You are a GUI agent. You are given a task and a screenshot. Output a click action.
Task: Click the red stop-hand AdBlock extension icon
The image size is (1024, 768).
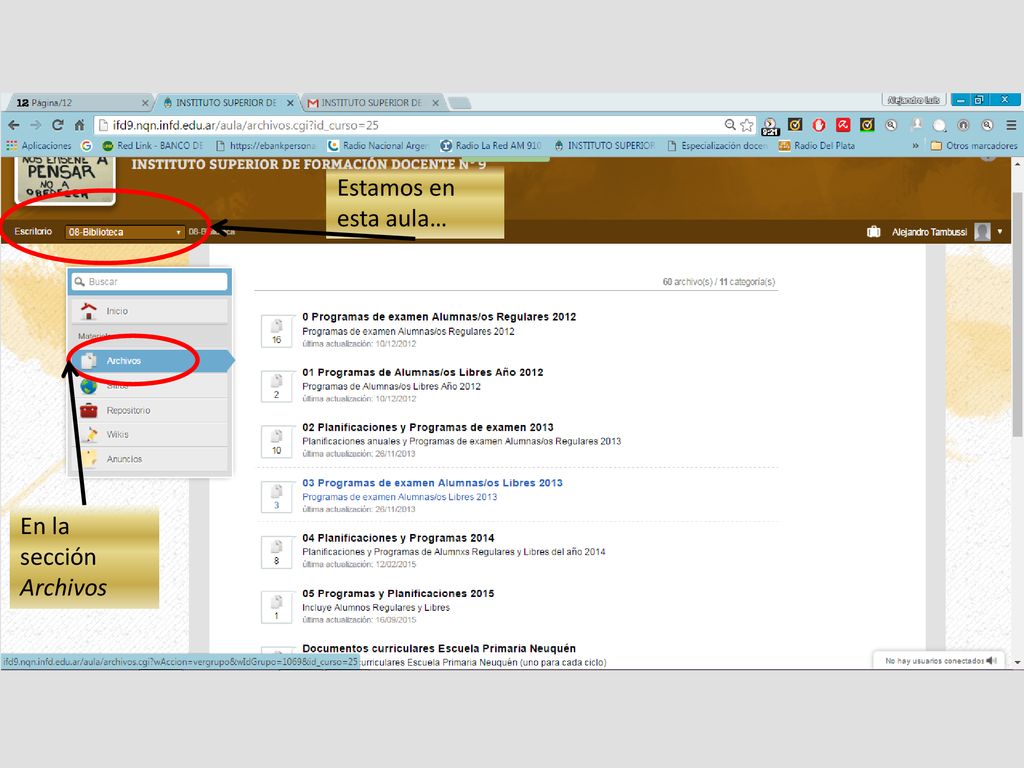pyautogui.click(x=819, y=125)
